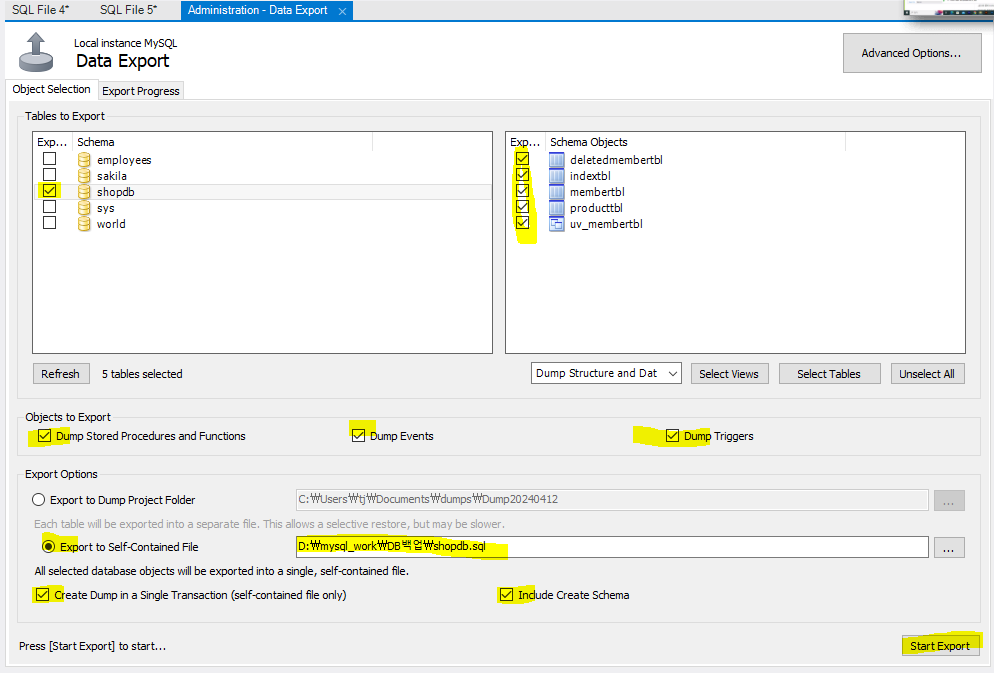Click the Schema column header
The image size is (994, 673).
click(223, 142)
